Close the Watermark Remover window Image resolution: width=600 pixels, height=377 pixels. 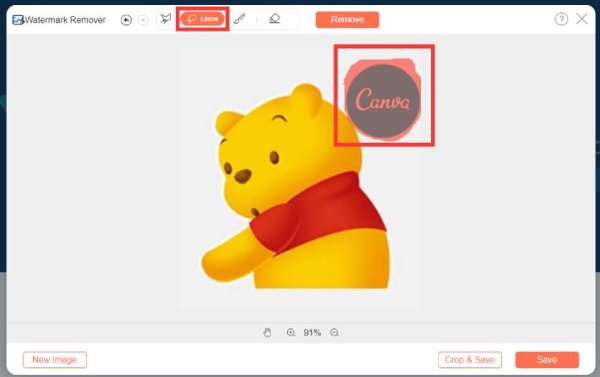pos(582,19)
